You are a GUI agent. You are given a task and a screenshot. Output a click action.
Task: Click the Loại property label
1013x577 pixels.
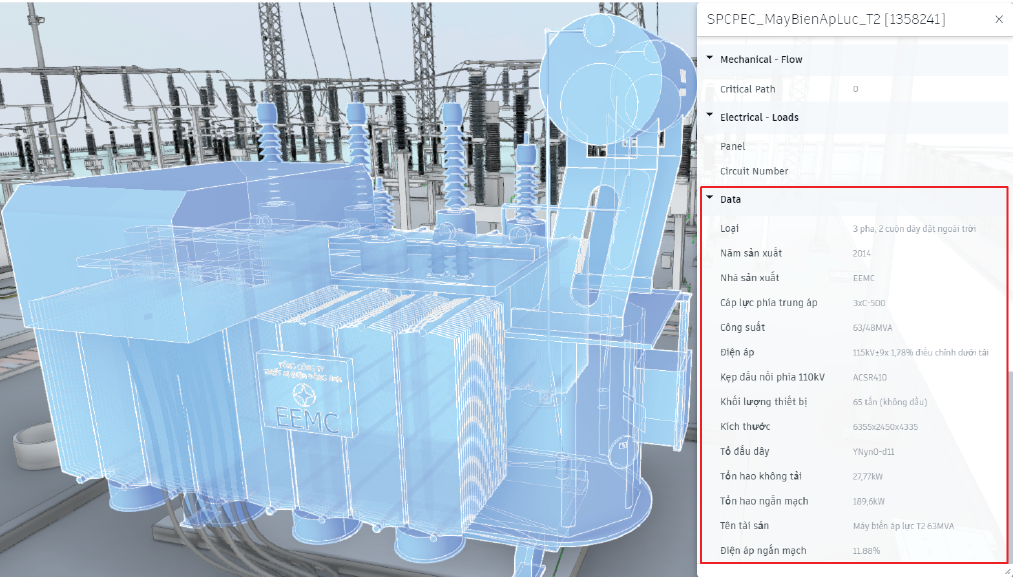tap(729, 228)
